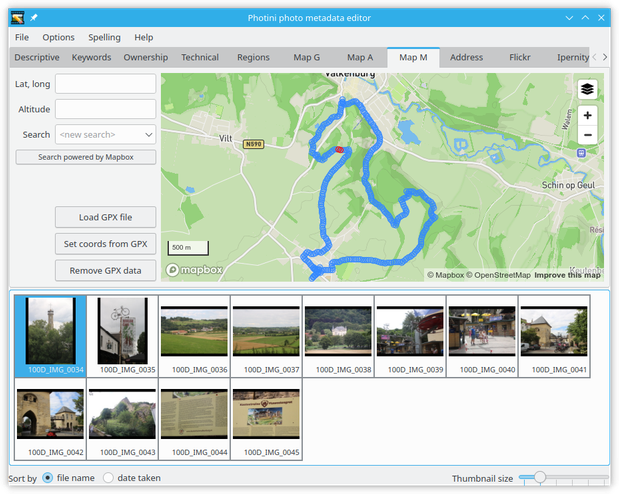Zoom in the map with plus button
Viewport: 619px width, 494px height.
point(587,115)
